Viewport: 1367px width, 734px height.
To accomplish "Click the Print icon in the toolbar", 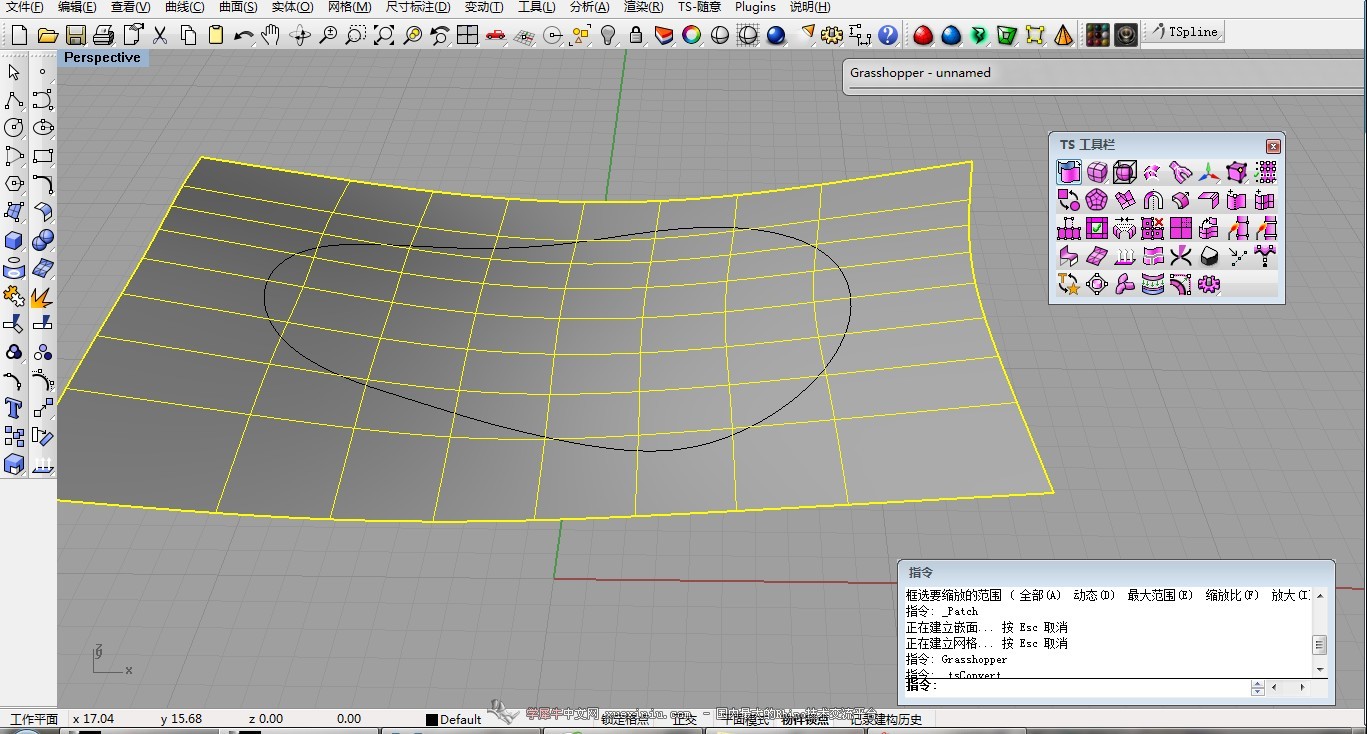I will (x=103, y=35).
